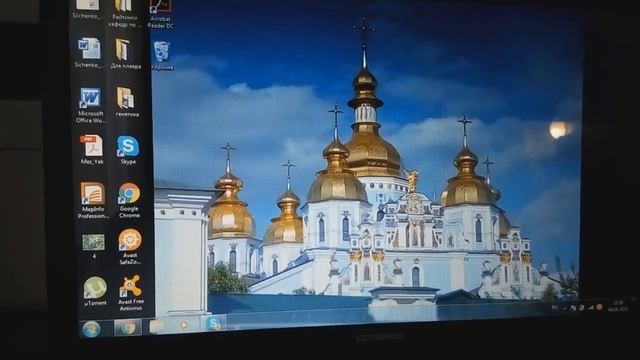Open the image file named 4

click(x=93, y=246)
